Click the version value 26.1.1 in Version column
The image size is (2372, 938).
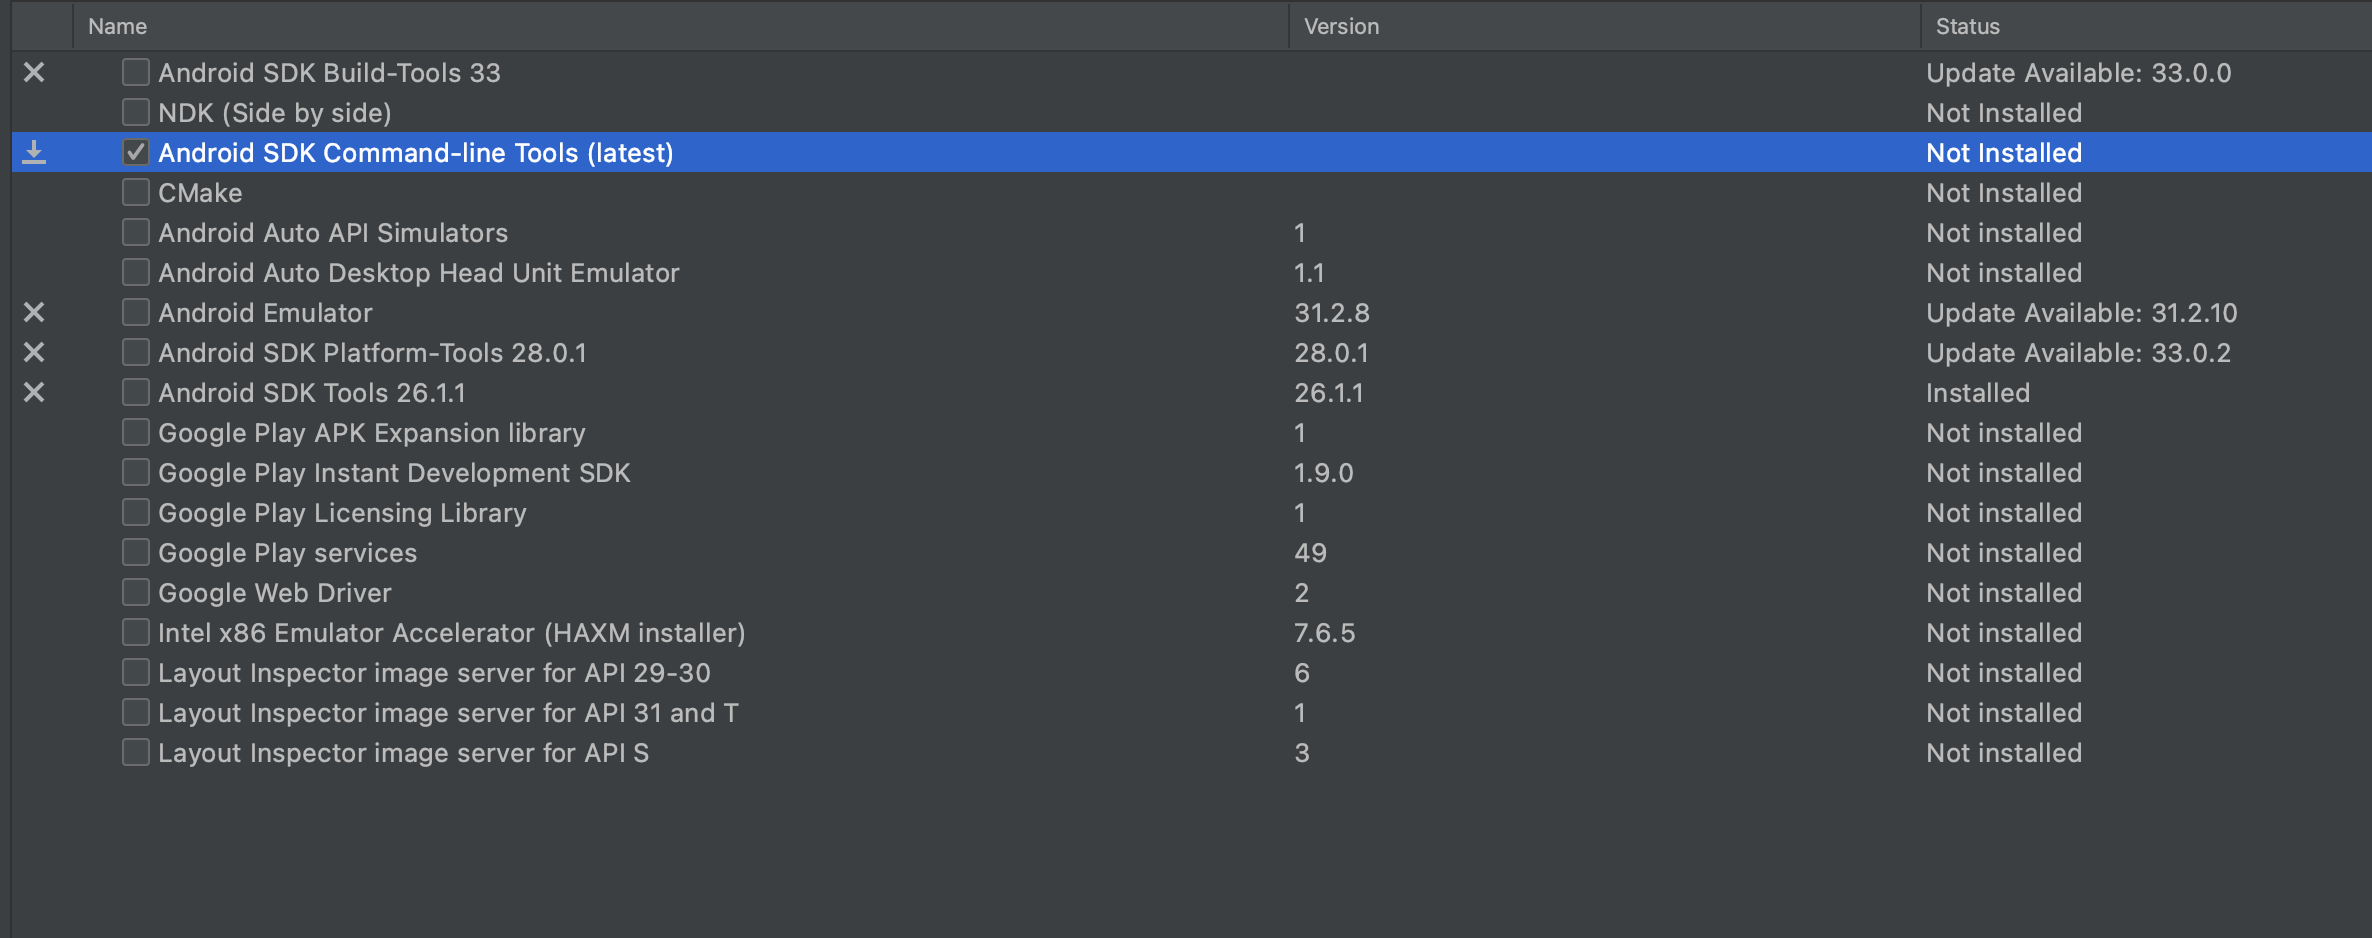(x=1329, y=393)
